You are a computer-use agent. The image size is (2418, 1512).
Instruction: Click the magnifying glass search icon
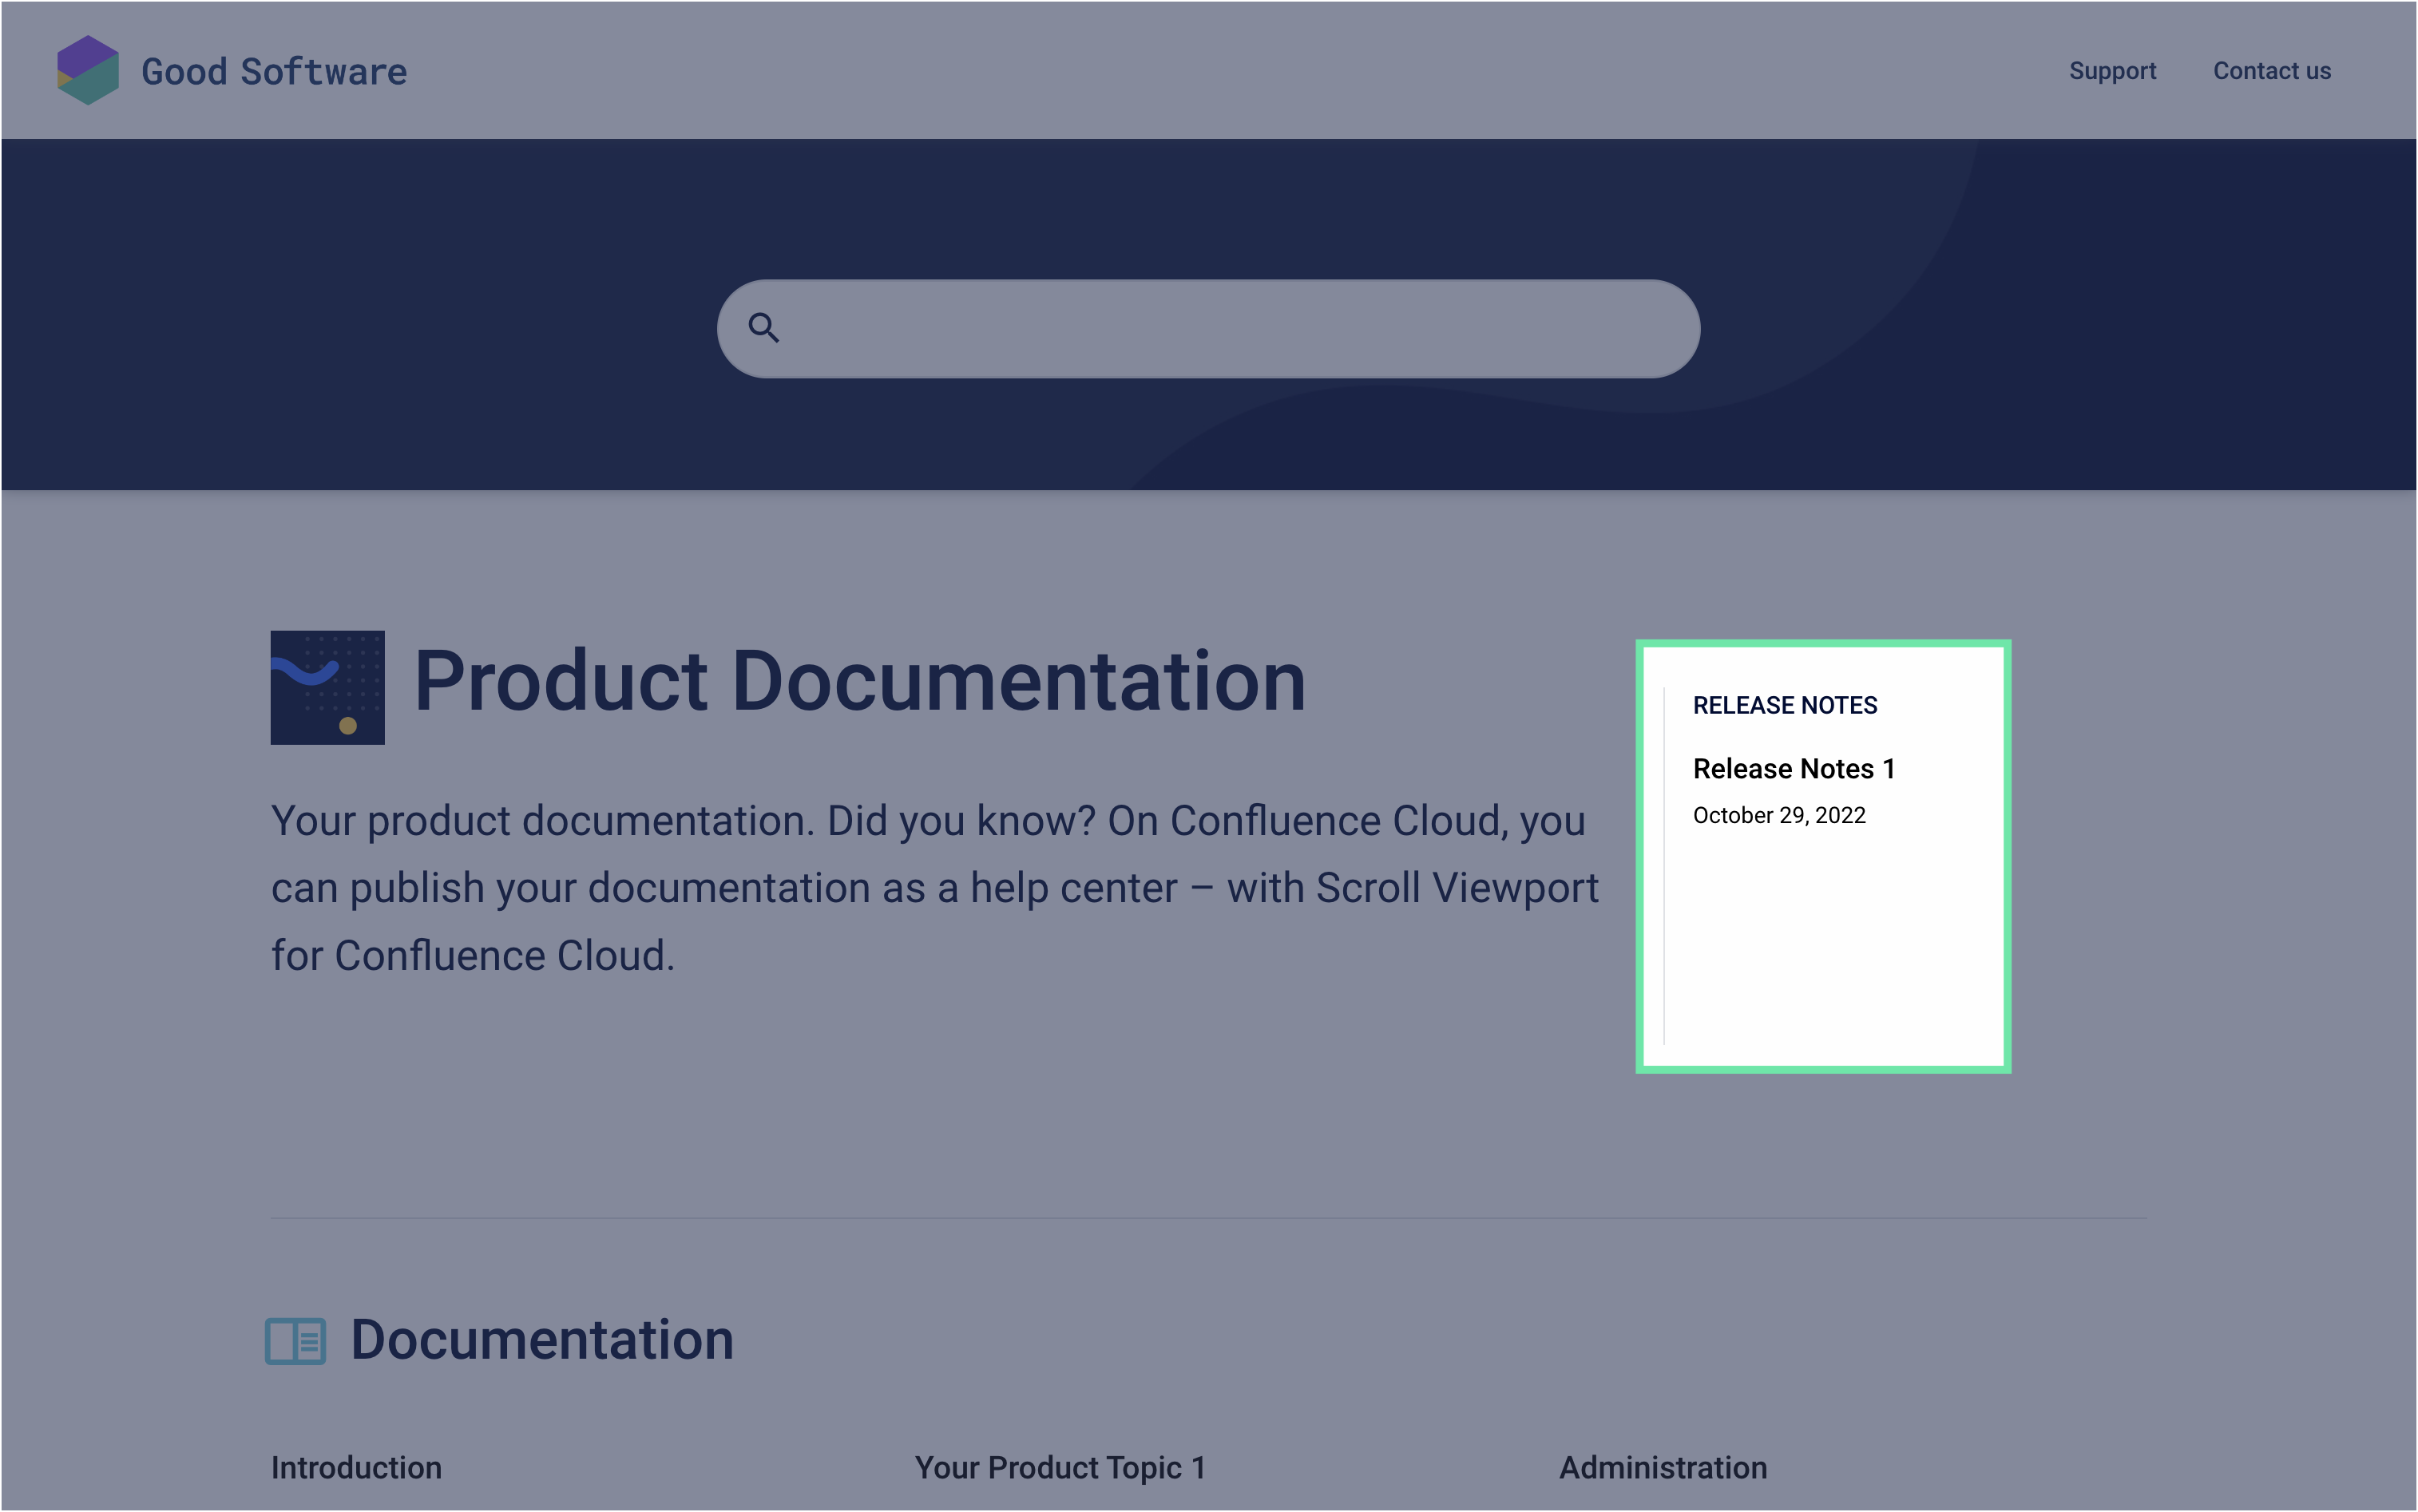pos(764,328)
